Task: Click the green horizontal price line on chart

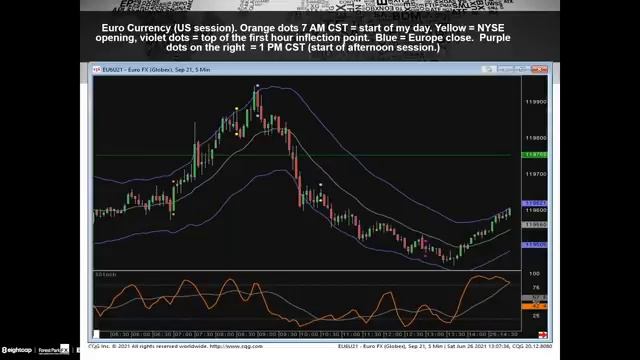Action: click(x=303, y=155)
